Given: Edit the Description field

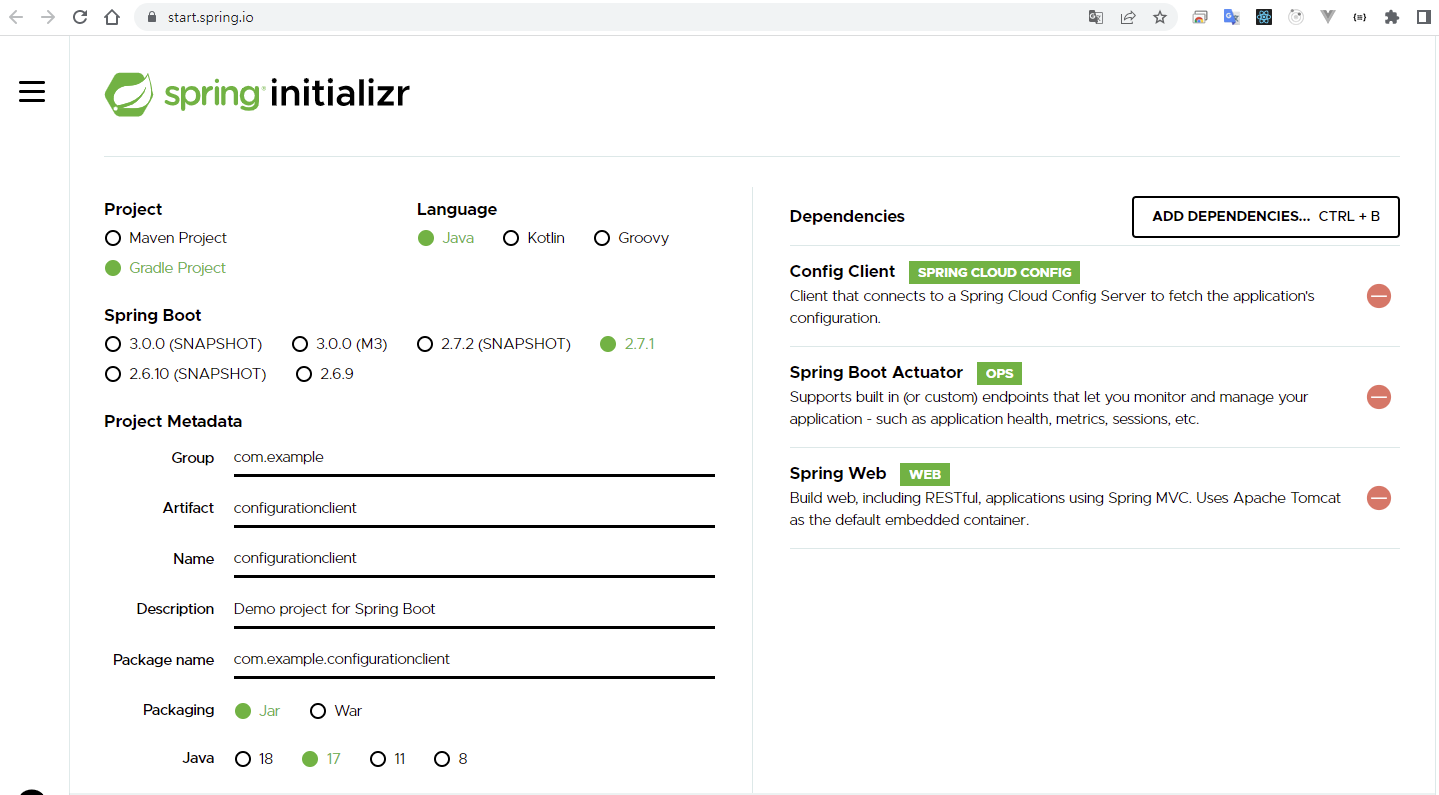Looking at the screenshot, I should pyautogui.click(x=474, y=609).
